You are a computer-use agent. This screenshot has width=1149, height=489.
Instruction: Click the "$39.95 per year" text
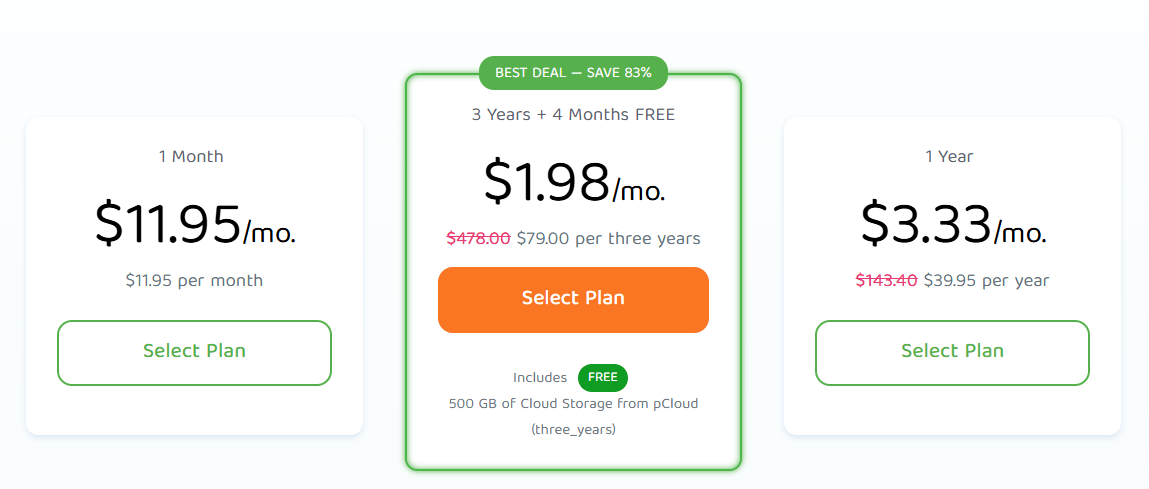(986, 281)
